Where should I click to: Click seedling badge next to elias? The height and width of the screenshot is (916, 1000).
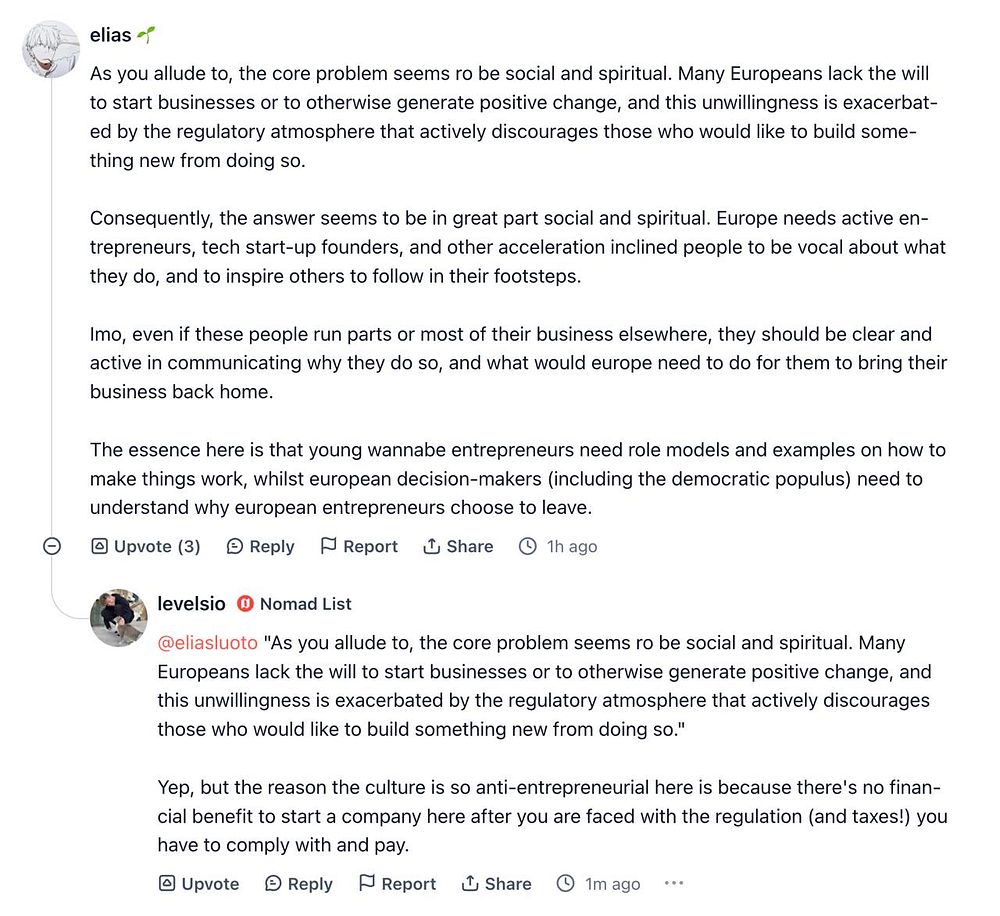point(146,34)
